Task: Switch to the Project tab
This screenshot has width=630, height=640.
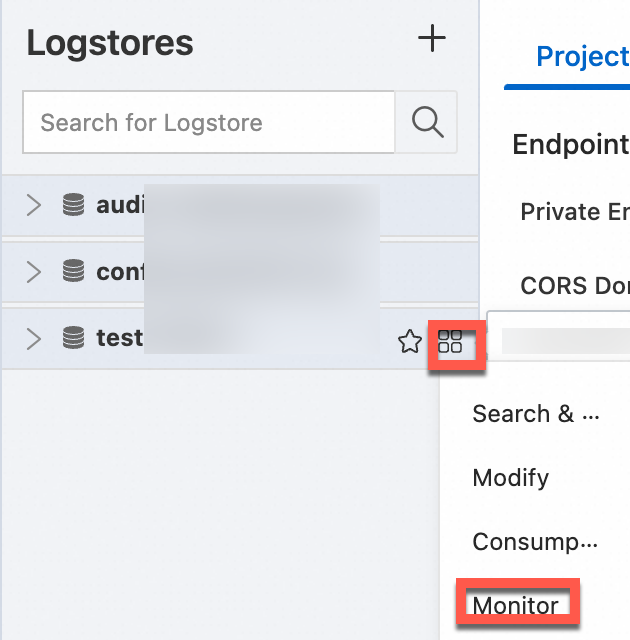Action: 580,56
